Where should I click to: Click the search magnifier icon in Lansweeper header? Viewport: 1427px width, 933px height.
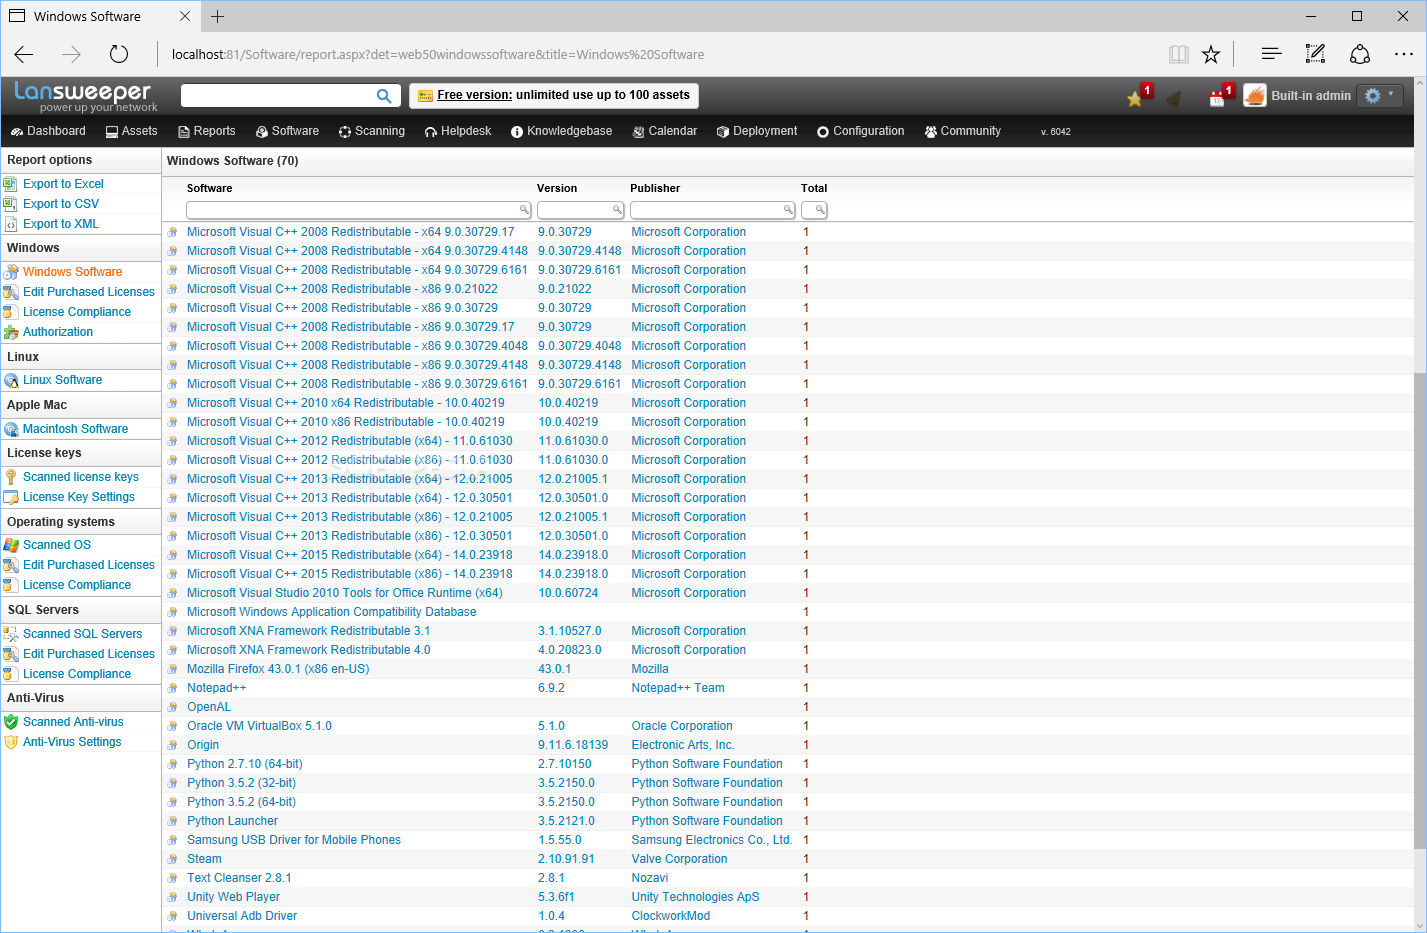click(x=383, y=96)
